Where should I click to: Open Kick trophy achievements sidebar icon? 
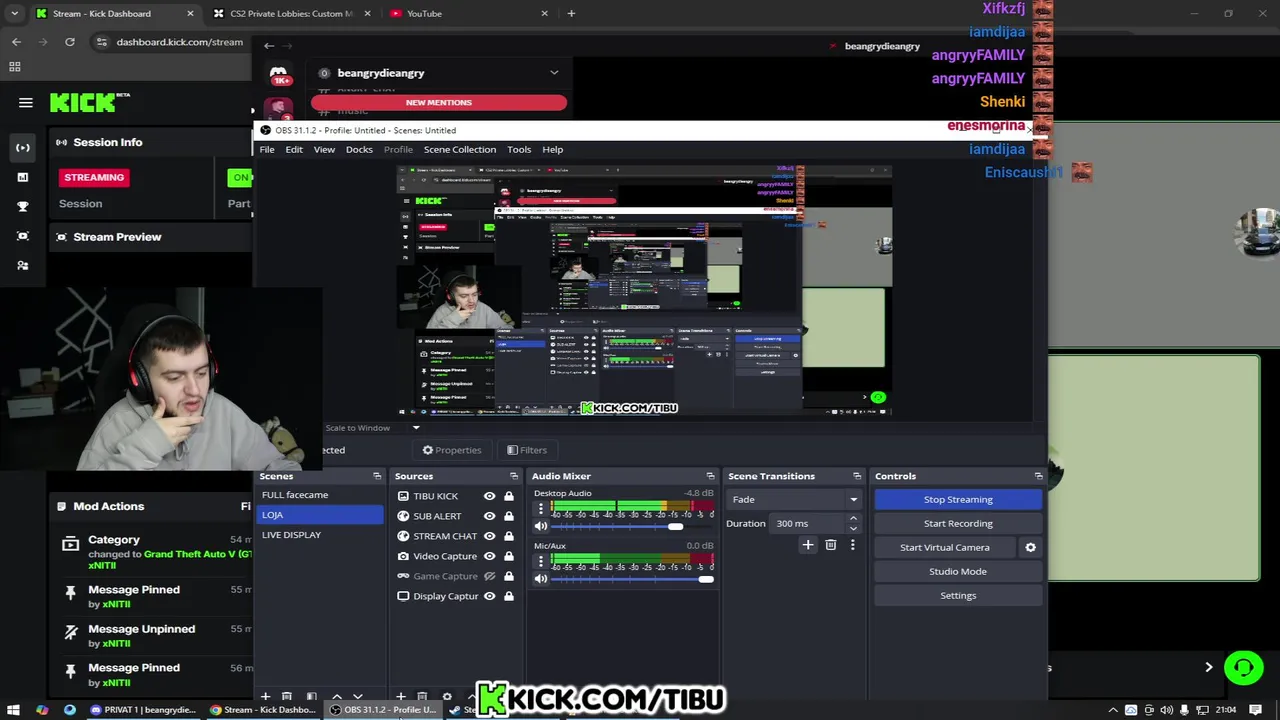(x=23, y=207)
